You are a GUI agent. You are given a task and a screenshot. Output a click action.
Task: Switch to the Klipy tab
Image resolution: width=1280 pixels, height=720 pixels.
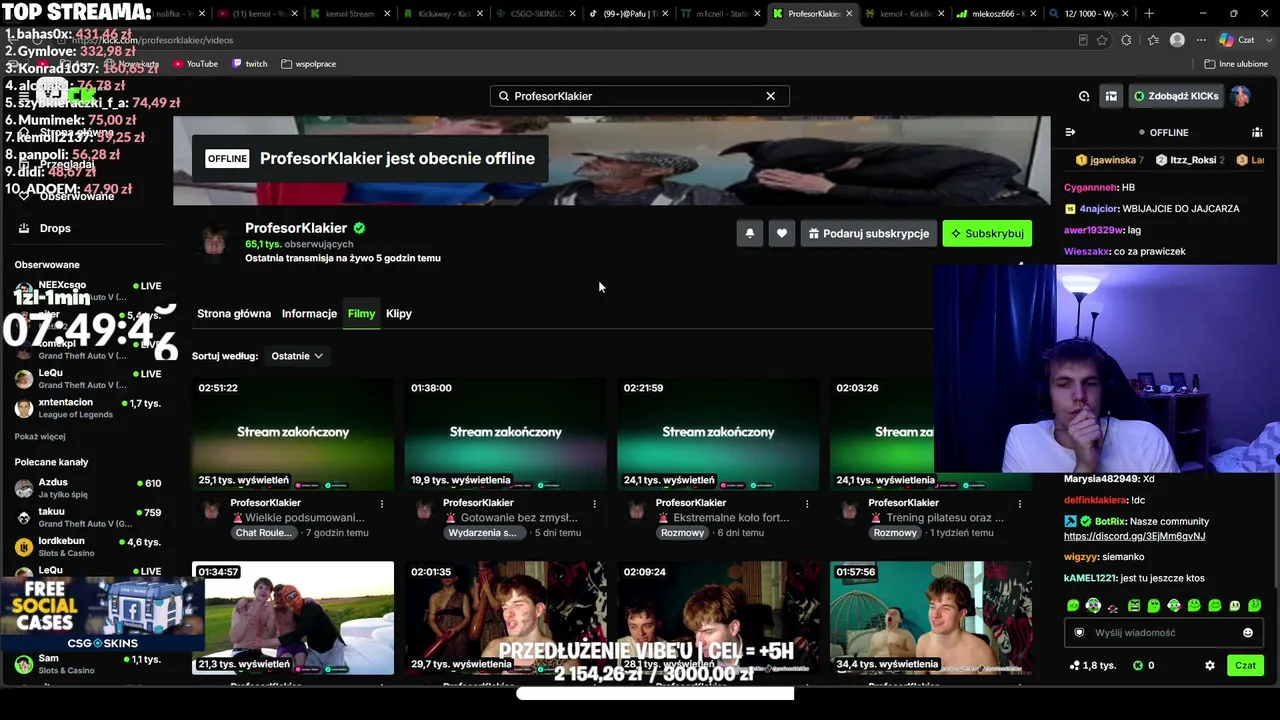pos(399,313)
